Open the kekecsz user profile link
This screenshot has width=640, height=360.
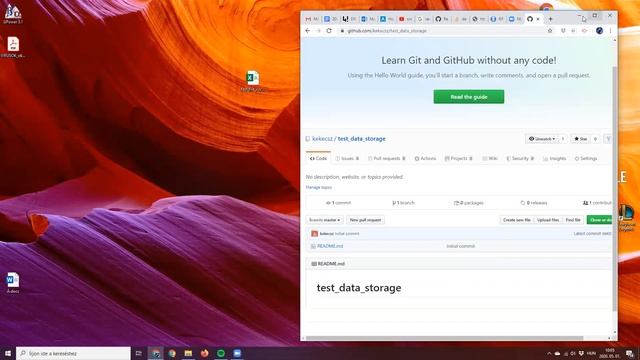pos(322,139)
